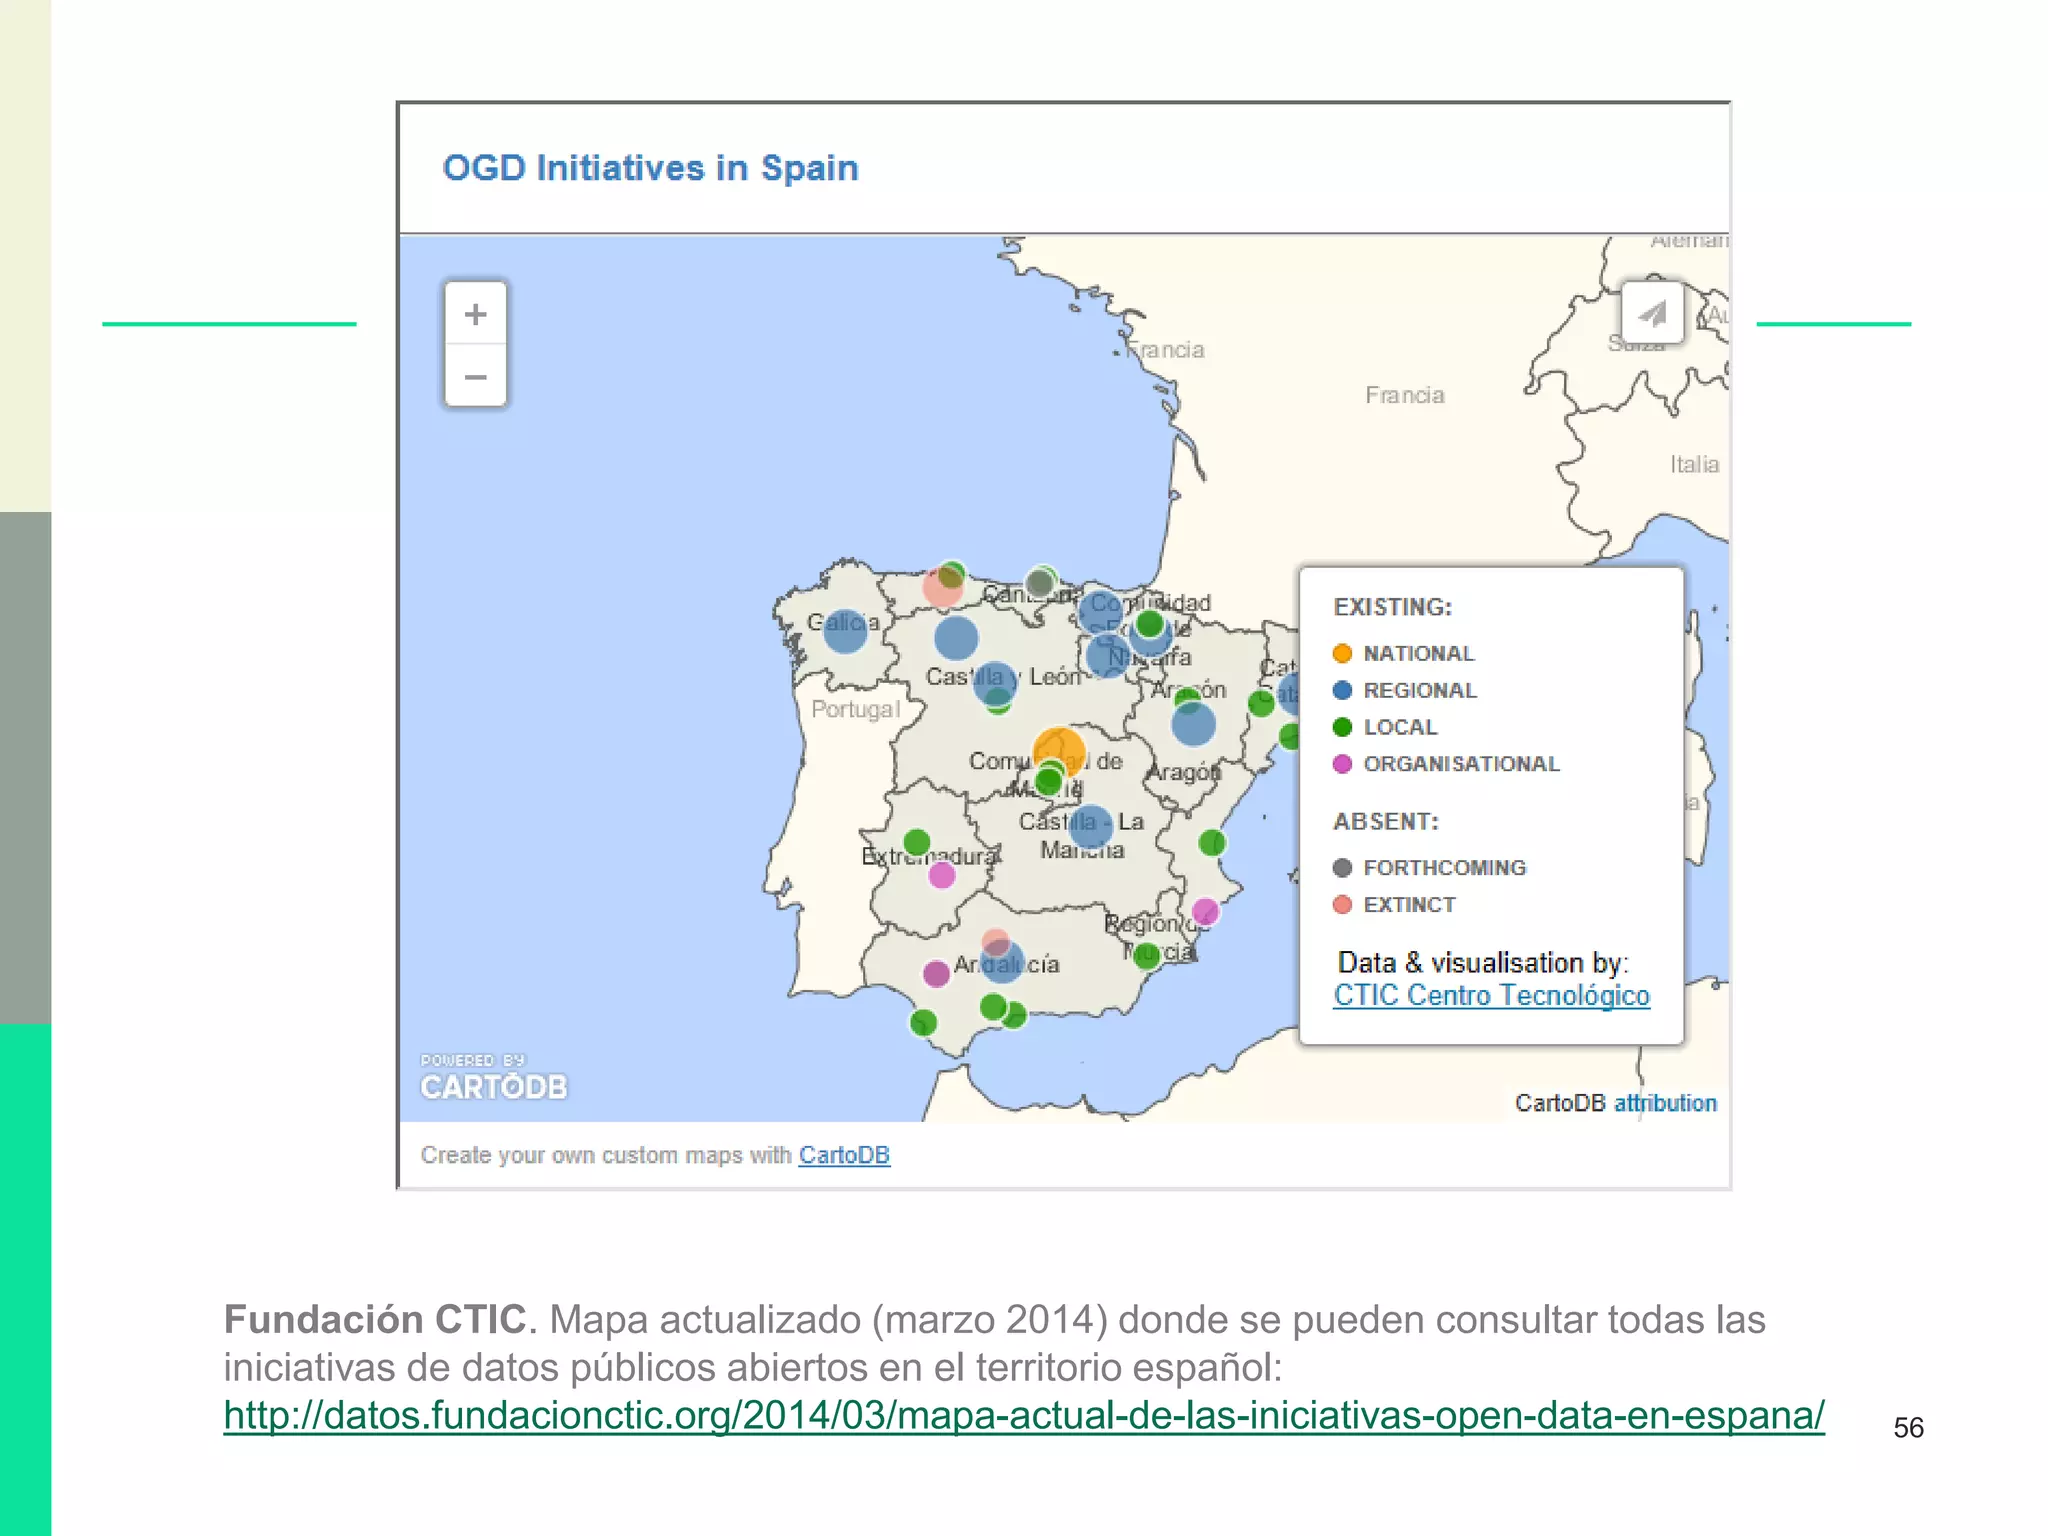Click the REGIONAL blue legend swatch
The width and height of the screenshot is (2048, 1536).
point(1343,691)
